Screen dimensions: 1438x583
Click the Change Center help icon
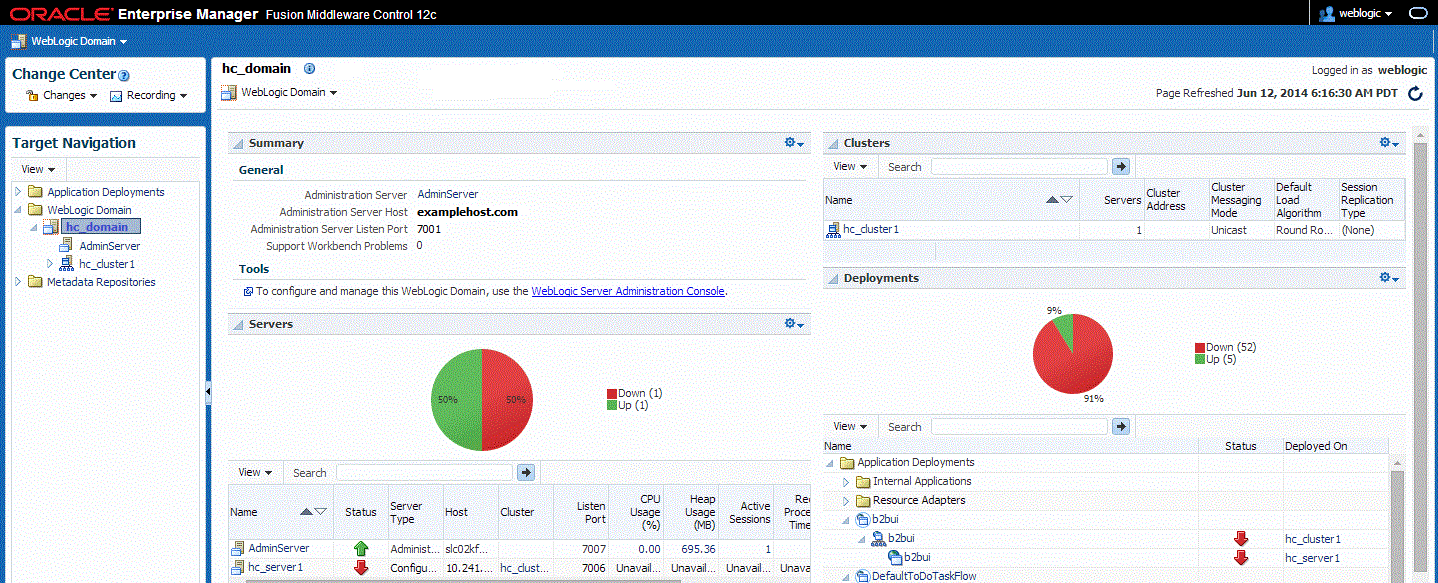click(x=124, y=75)
